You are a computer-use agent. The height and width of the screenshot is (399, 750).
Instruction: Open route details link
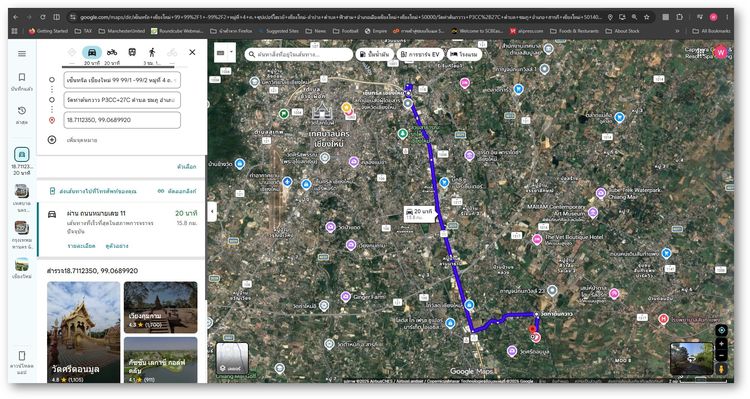tap(81, 245)
